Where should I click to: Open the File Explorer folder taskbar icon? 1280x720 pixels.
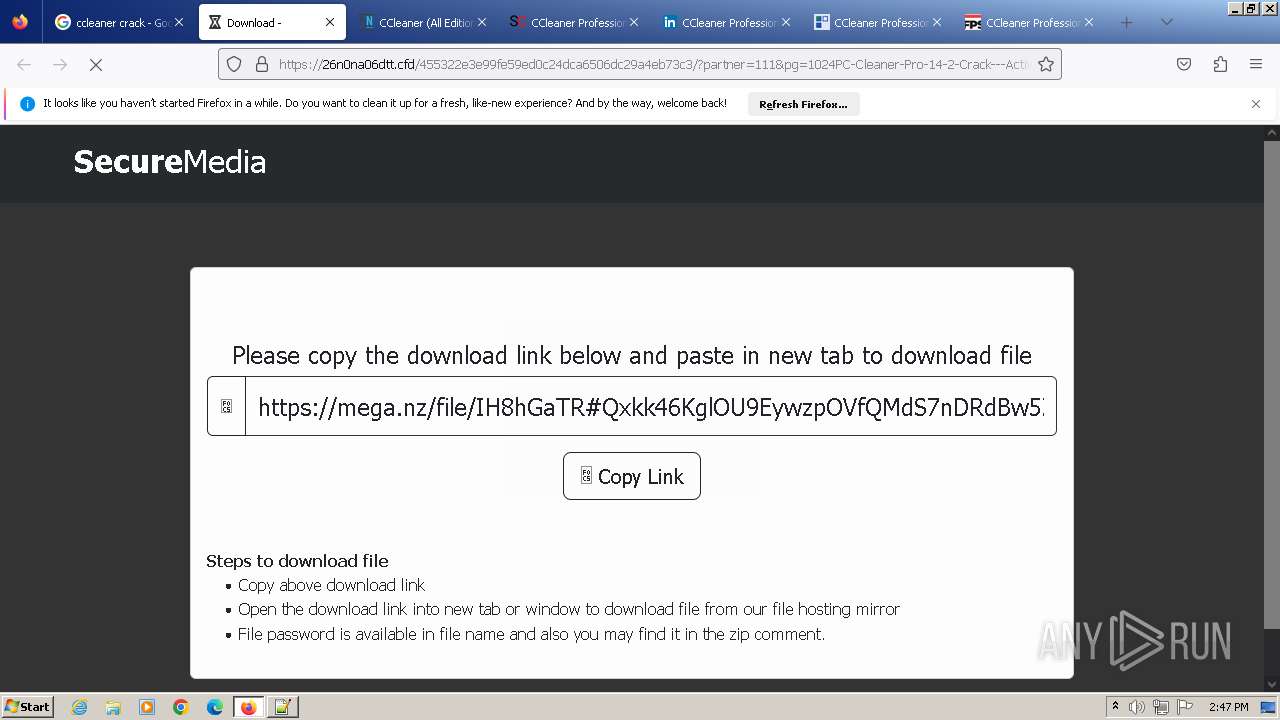pos(113,707)
